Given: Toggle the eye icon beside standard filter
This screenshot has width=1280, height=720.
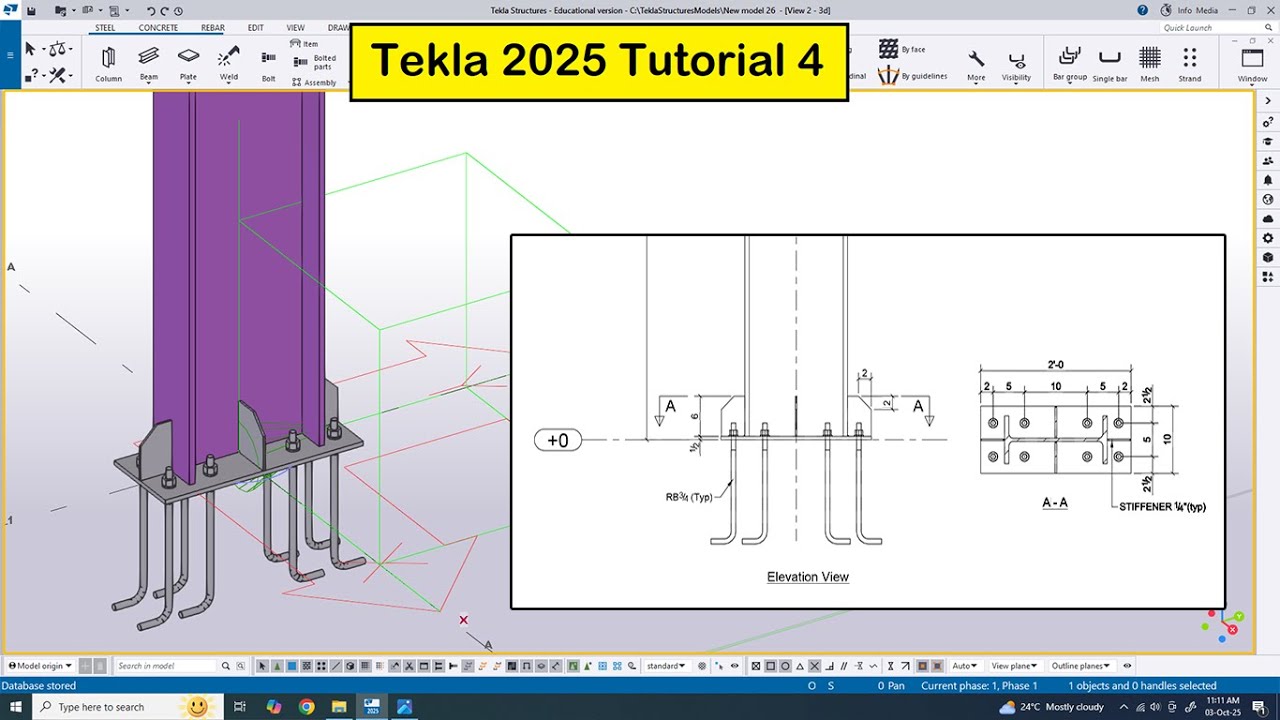Looking at the screenshot, I should (x=735, y=666).
